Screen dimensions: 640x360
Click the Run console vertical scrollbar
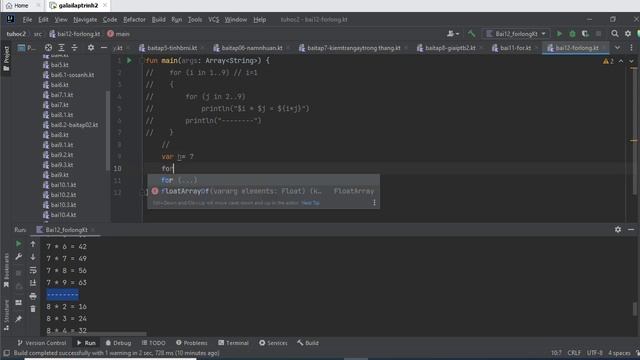(x=635, y=309)
